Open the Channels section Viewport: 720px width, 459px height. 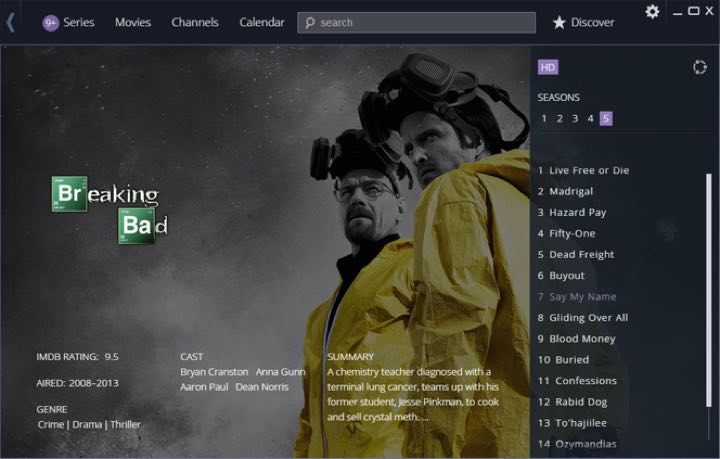(195, 22)
